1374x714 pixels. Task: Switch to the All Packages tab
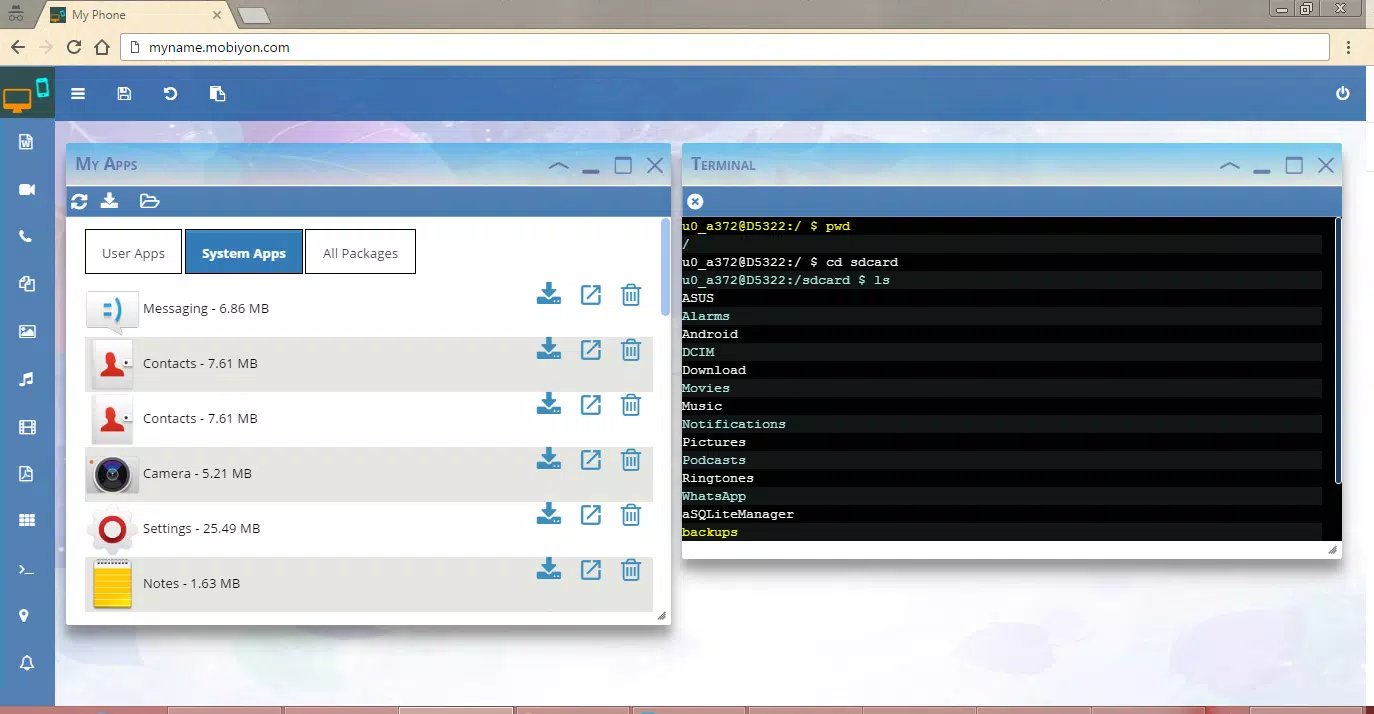coord(360,253)
